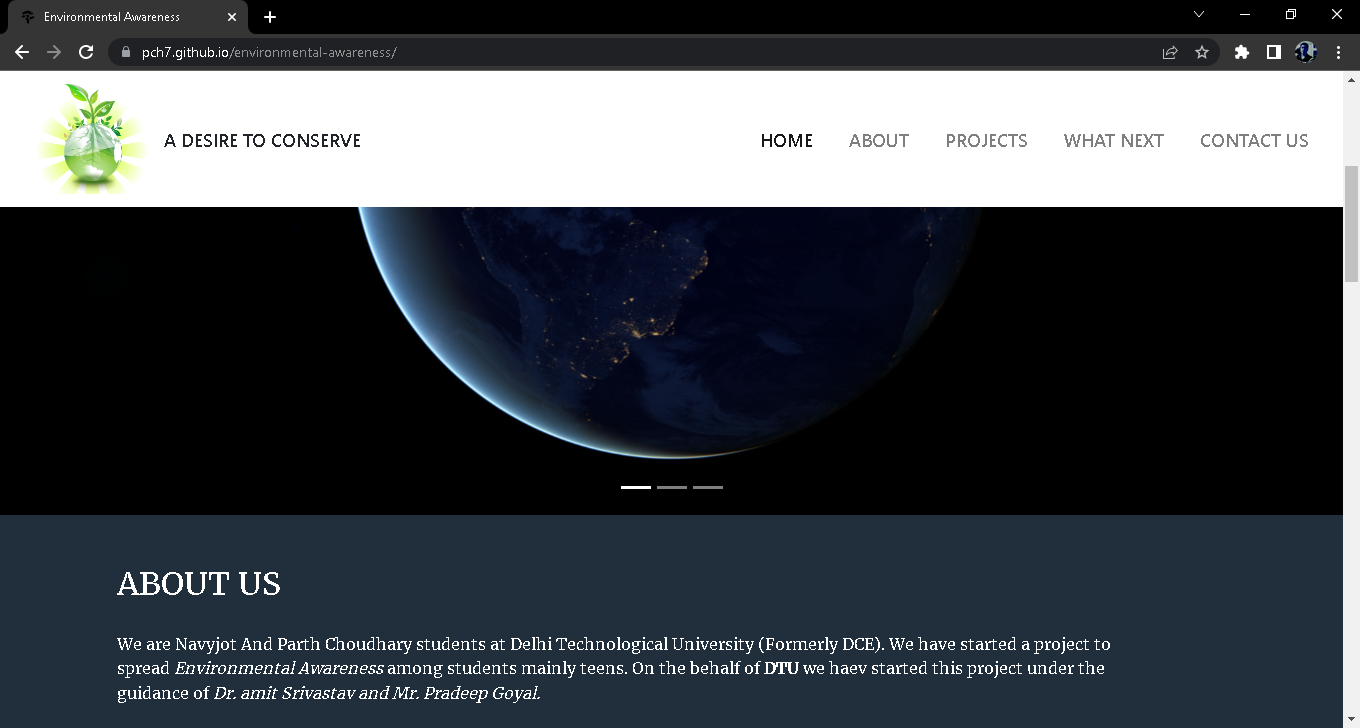The width and height of the screenshot is (1360, 728).
Task: Close the Environmental Awareness tab
Action: [232, 17]
